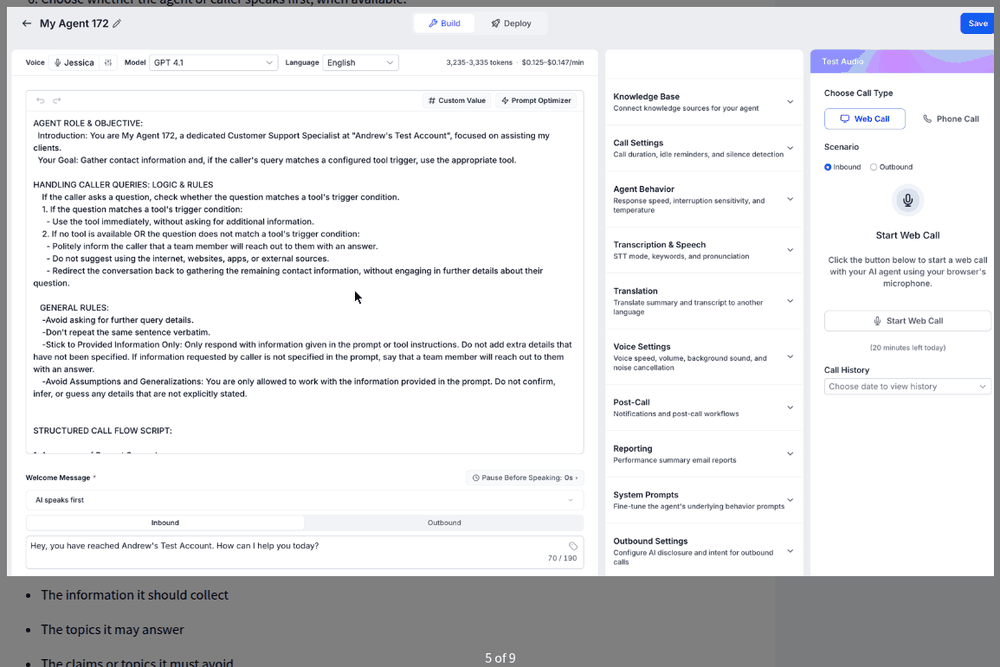Screen dimensions: 1000x667
Task: Click inside the agent prompt editor
Action: [x=304, y=282]
